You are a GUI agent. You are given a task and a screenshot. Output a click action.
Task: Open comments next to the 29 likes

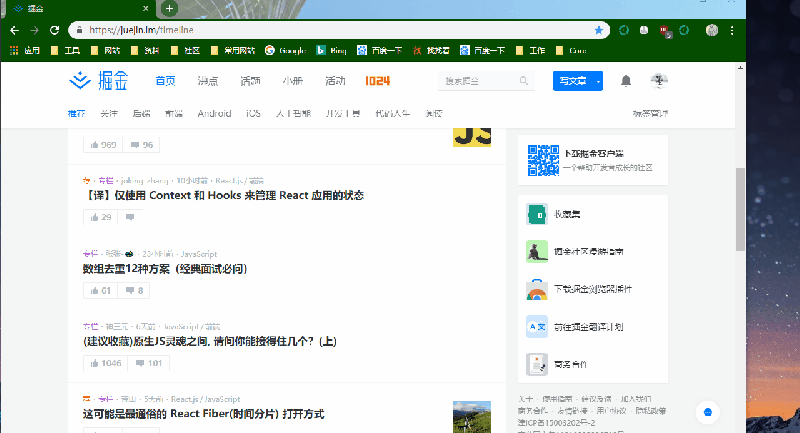(130, 217)
